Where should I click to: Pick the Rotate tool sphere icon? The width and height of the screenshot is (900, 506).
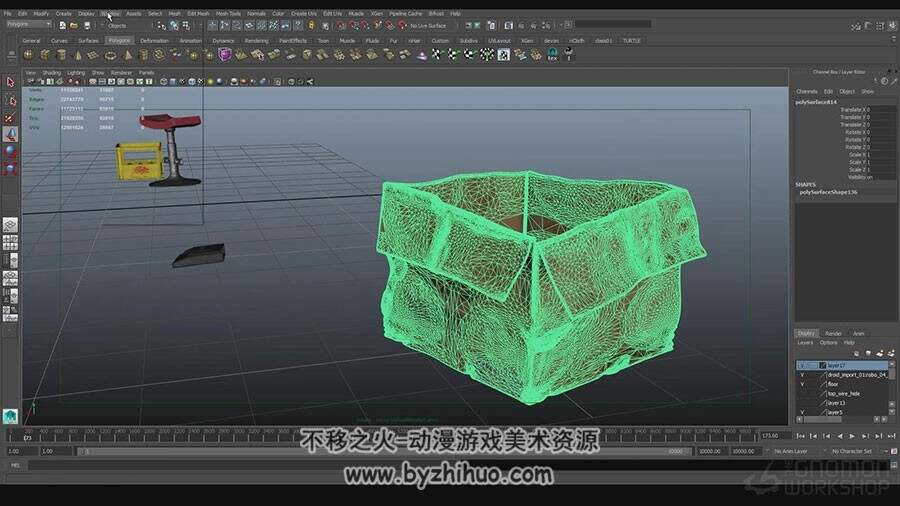pos(10,151)
